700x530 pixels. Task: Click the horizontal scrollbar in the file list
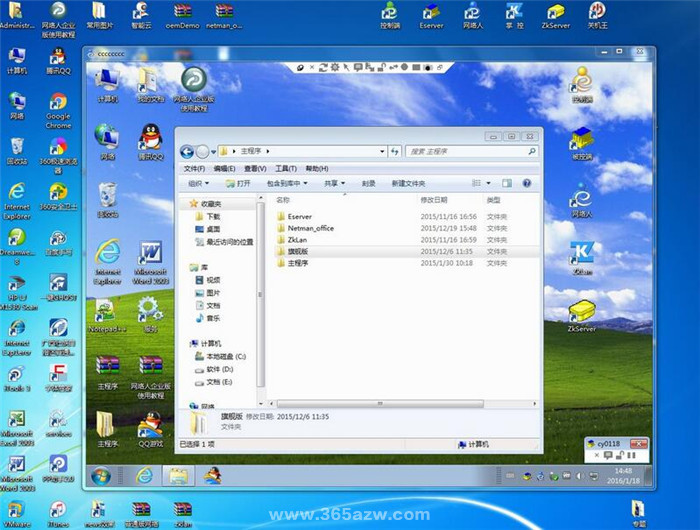pyautogui.click(x=380, y=404)
